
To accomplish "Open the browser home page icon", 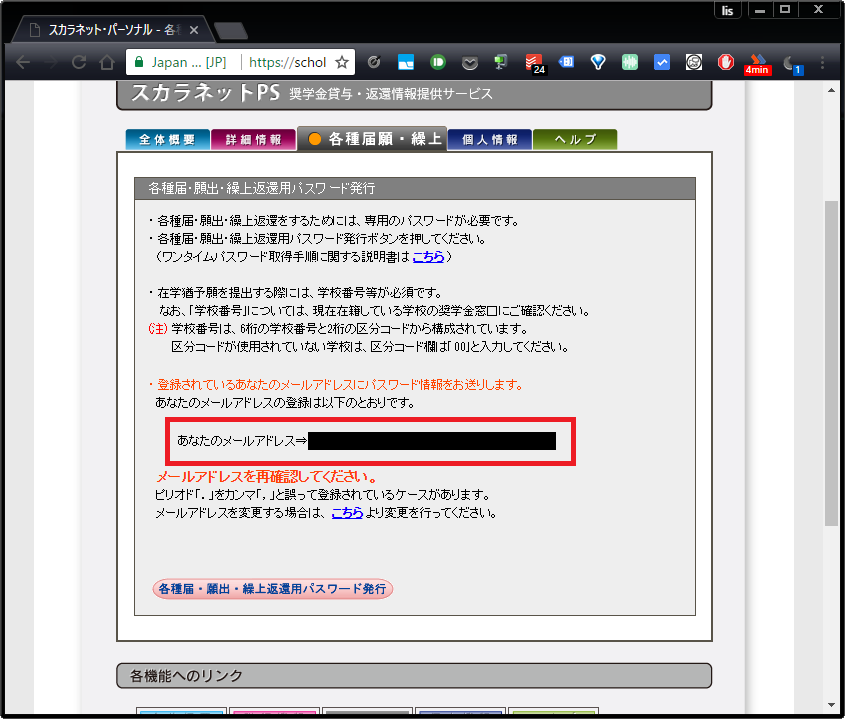I will [107, 63].
